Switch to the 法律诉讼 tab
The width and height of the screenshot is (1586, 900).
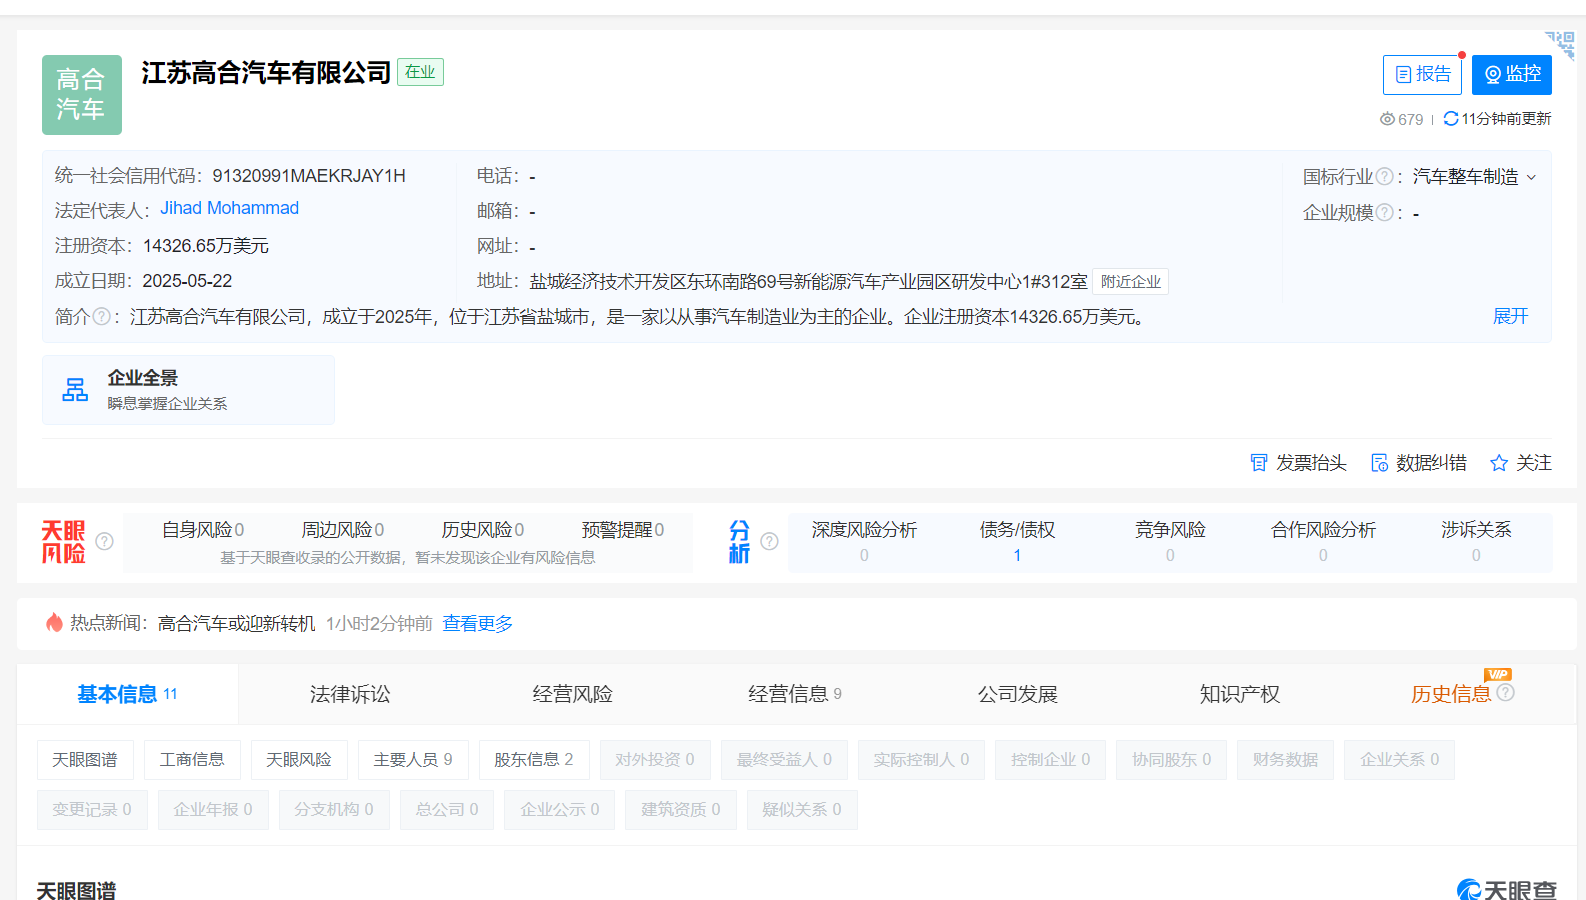[349, 694]
